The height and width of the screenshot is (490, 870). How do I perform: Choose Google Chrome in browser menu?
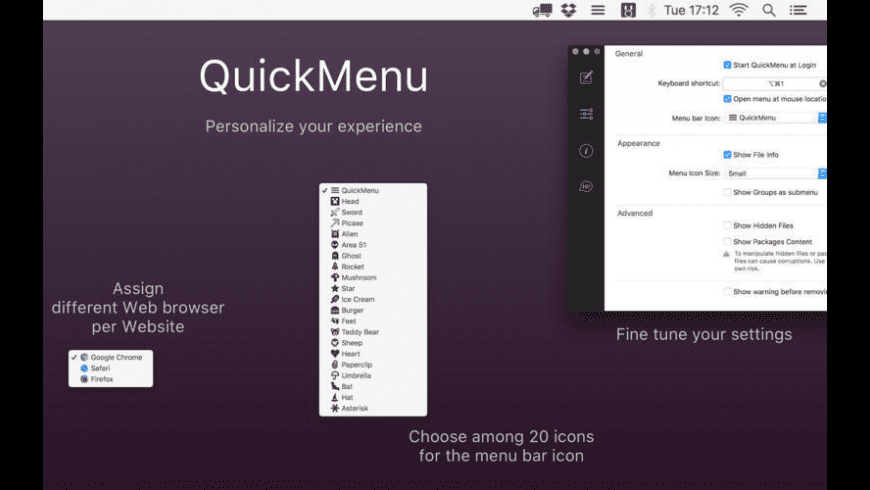click(x=110, y=357)
